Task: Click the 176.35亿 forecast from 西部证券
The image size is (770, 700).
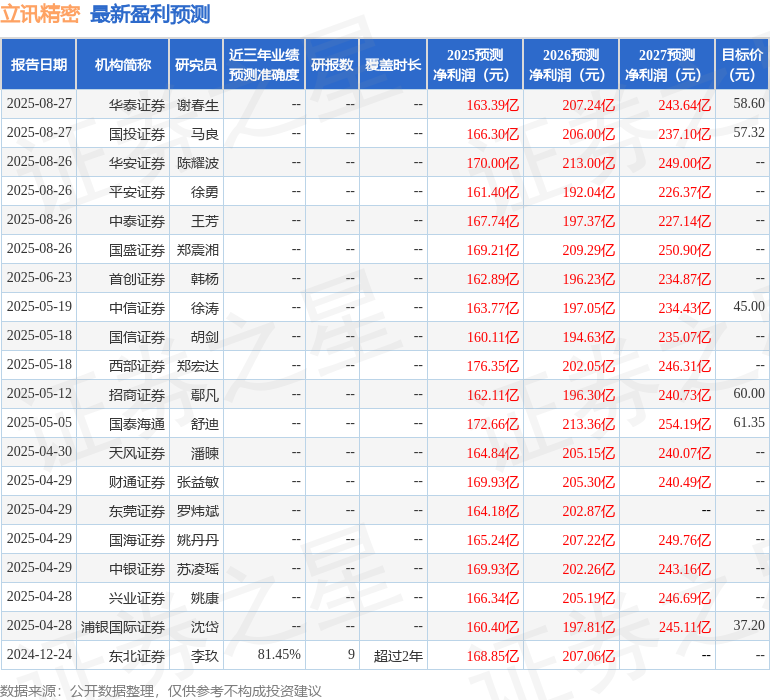Action: click(493, 366)
